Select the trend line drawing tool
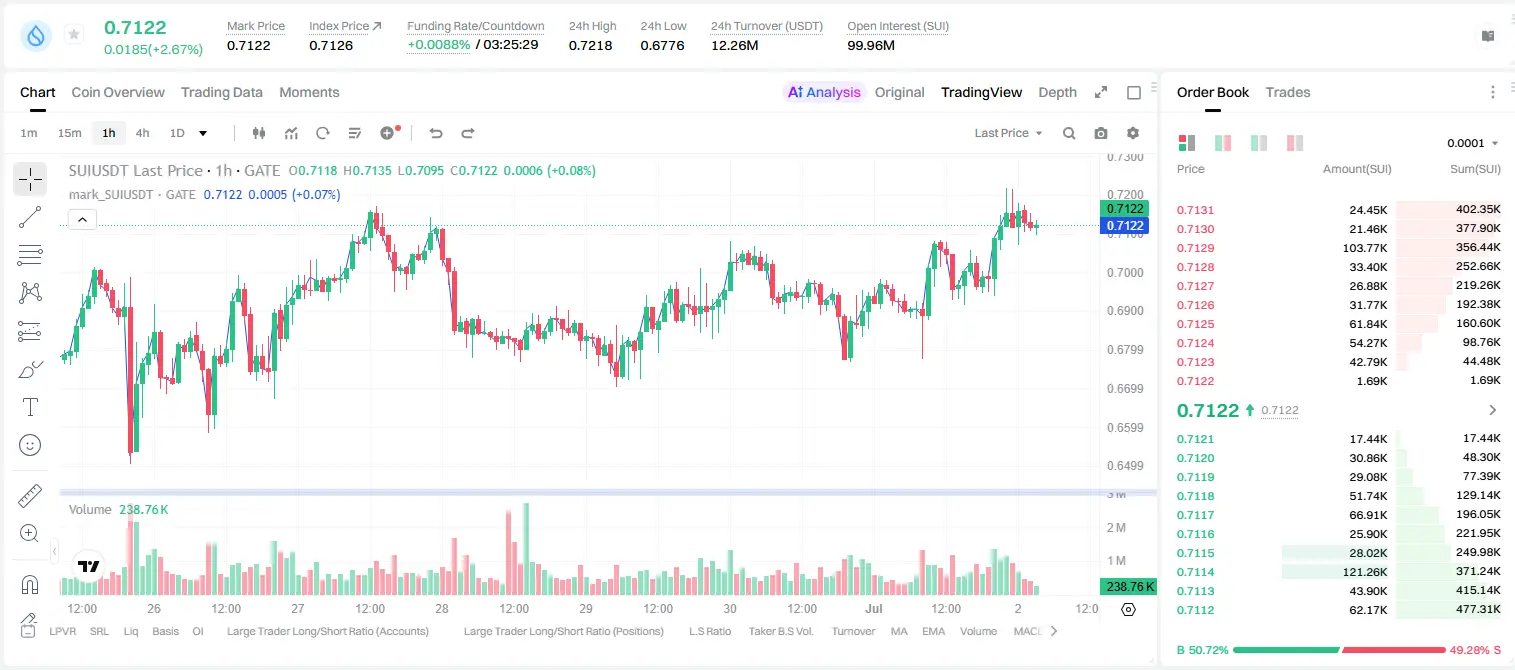Screen dimensions: 1515x670 tap(30, 217)
